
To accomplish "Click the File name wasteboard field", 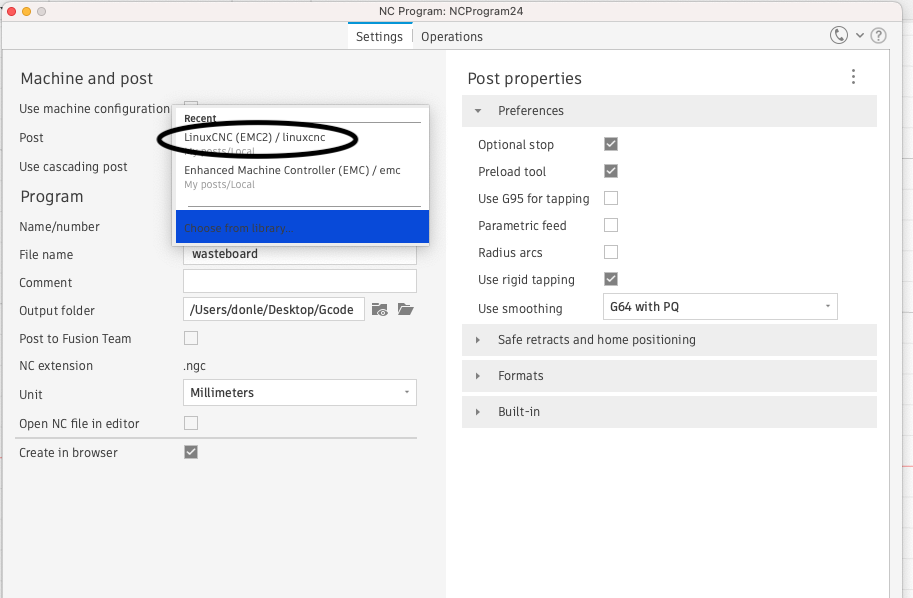I will click(x=300, y=254).
